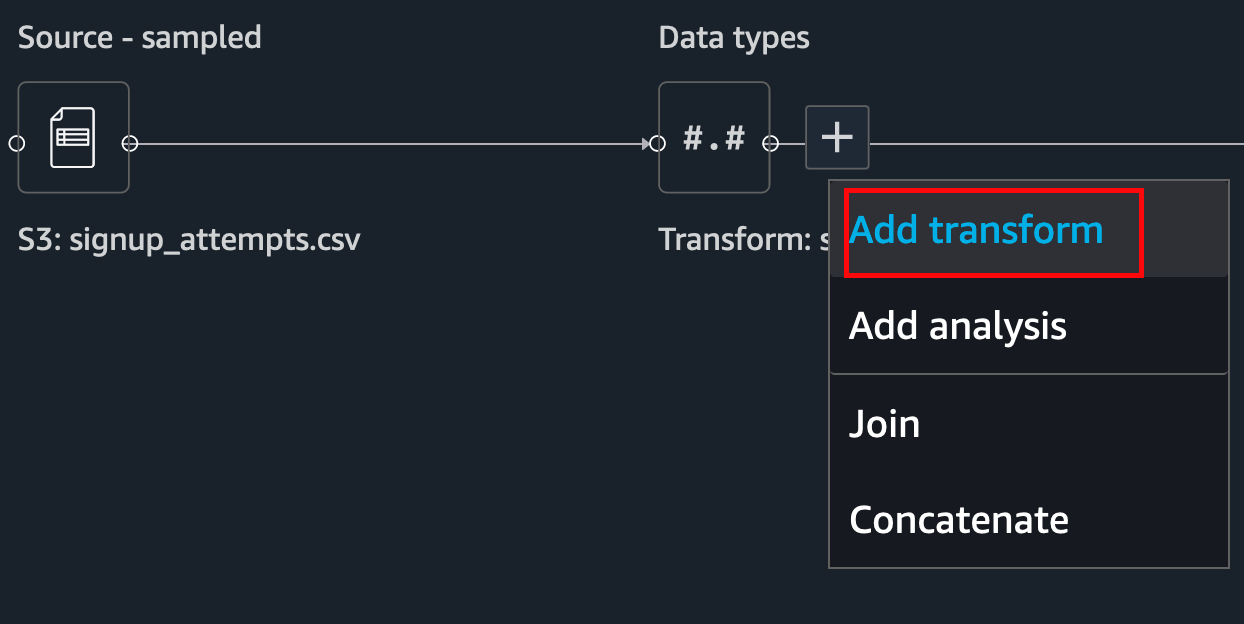Select Concatenate in the dropdown menu
The image size is (1244, 624).
[959, 519]
